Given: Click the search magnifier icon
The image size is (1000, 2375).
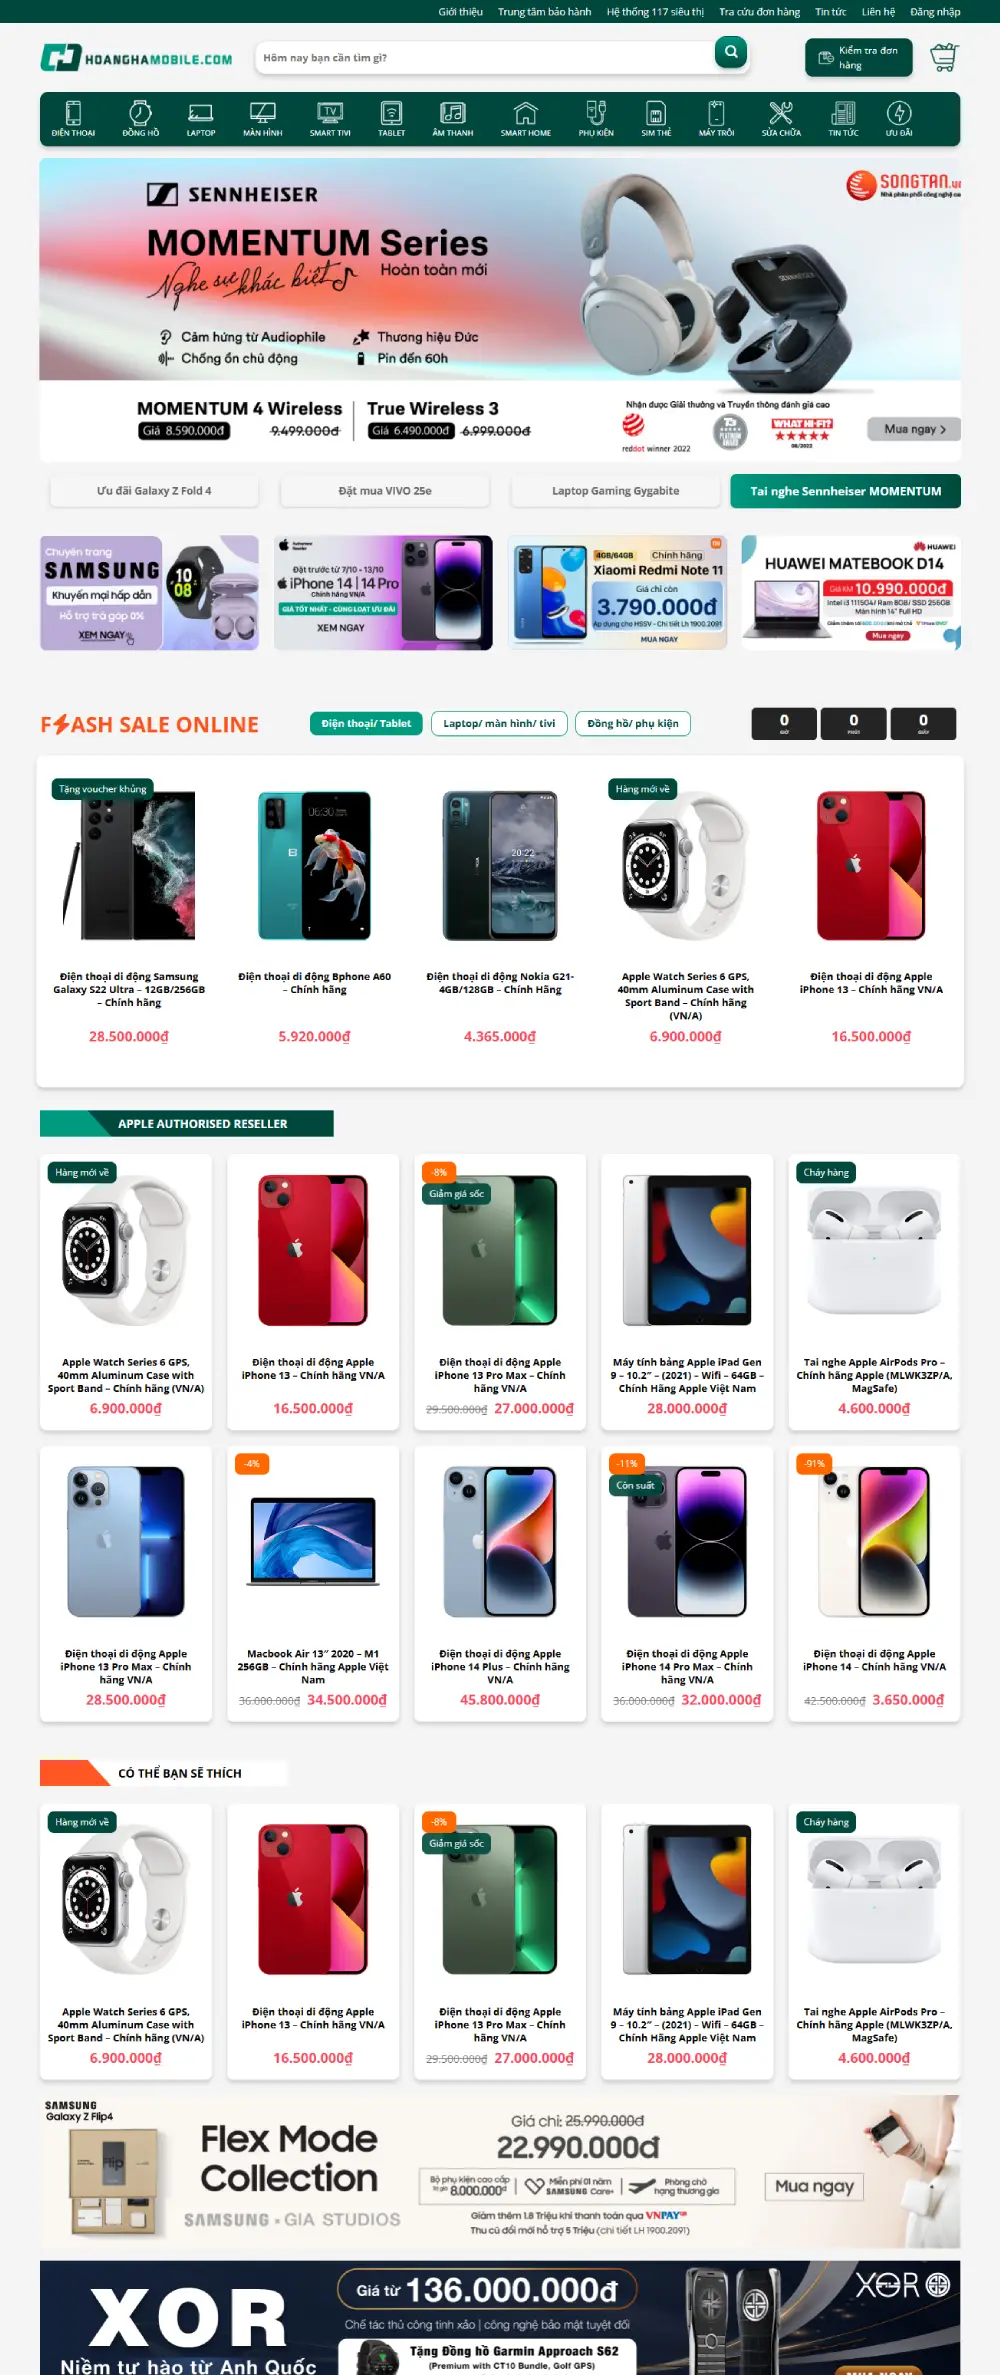Looking at the screenshot, I should 731,52.
